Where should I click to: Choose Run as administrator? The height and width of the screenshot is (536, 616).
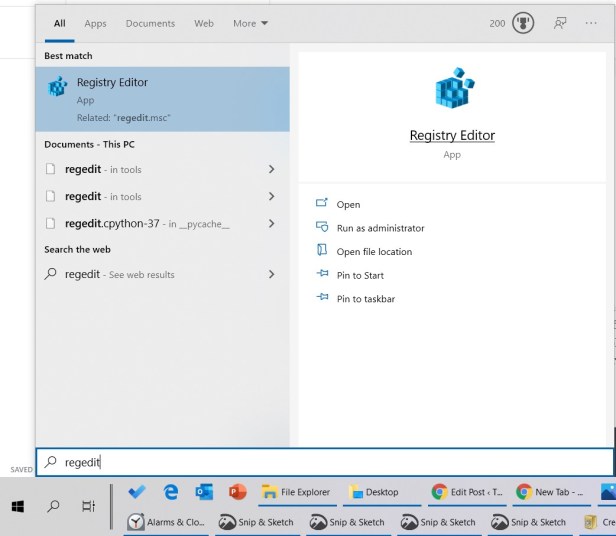tap(380, 228)
